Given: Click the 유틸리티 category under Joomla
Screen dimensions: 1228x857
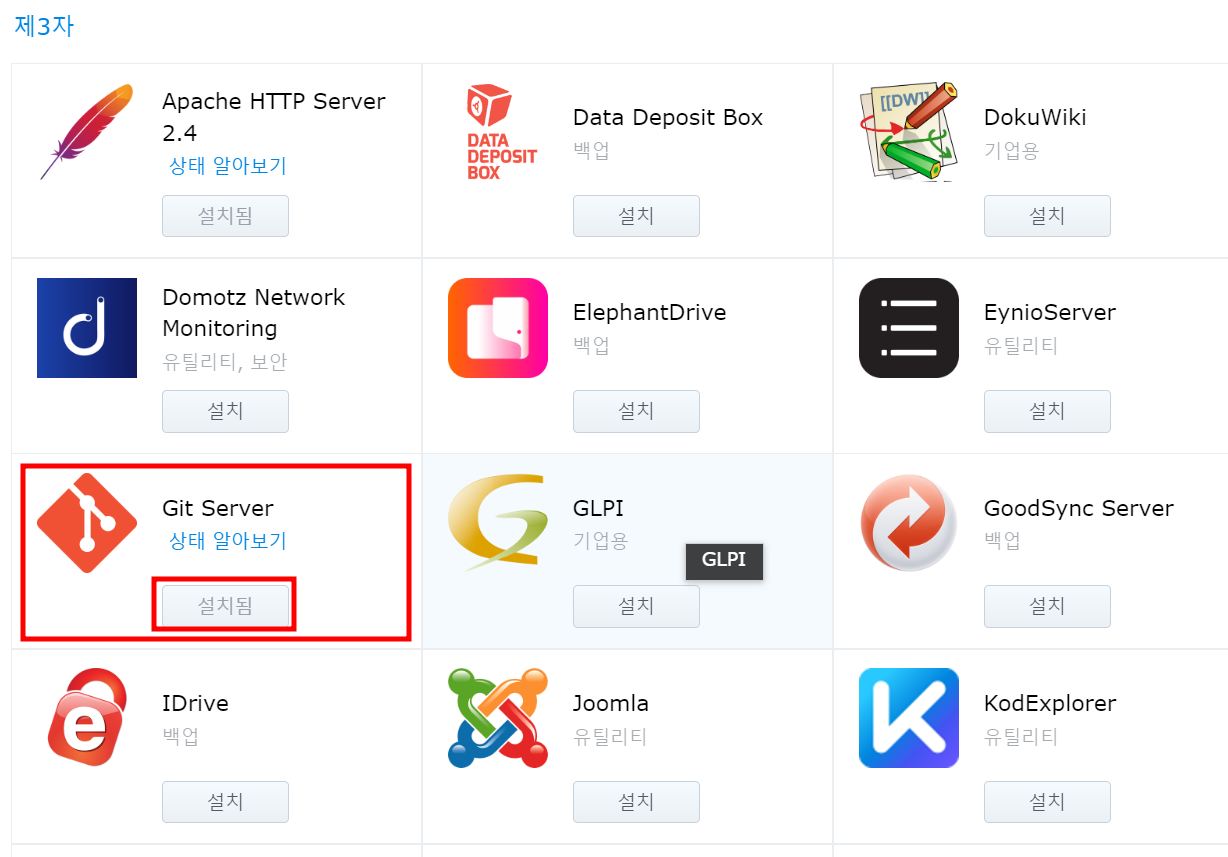Looking at the screenshot, I should coord(610,737).
